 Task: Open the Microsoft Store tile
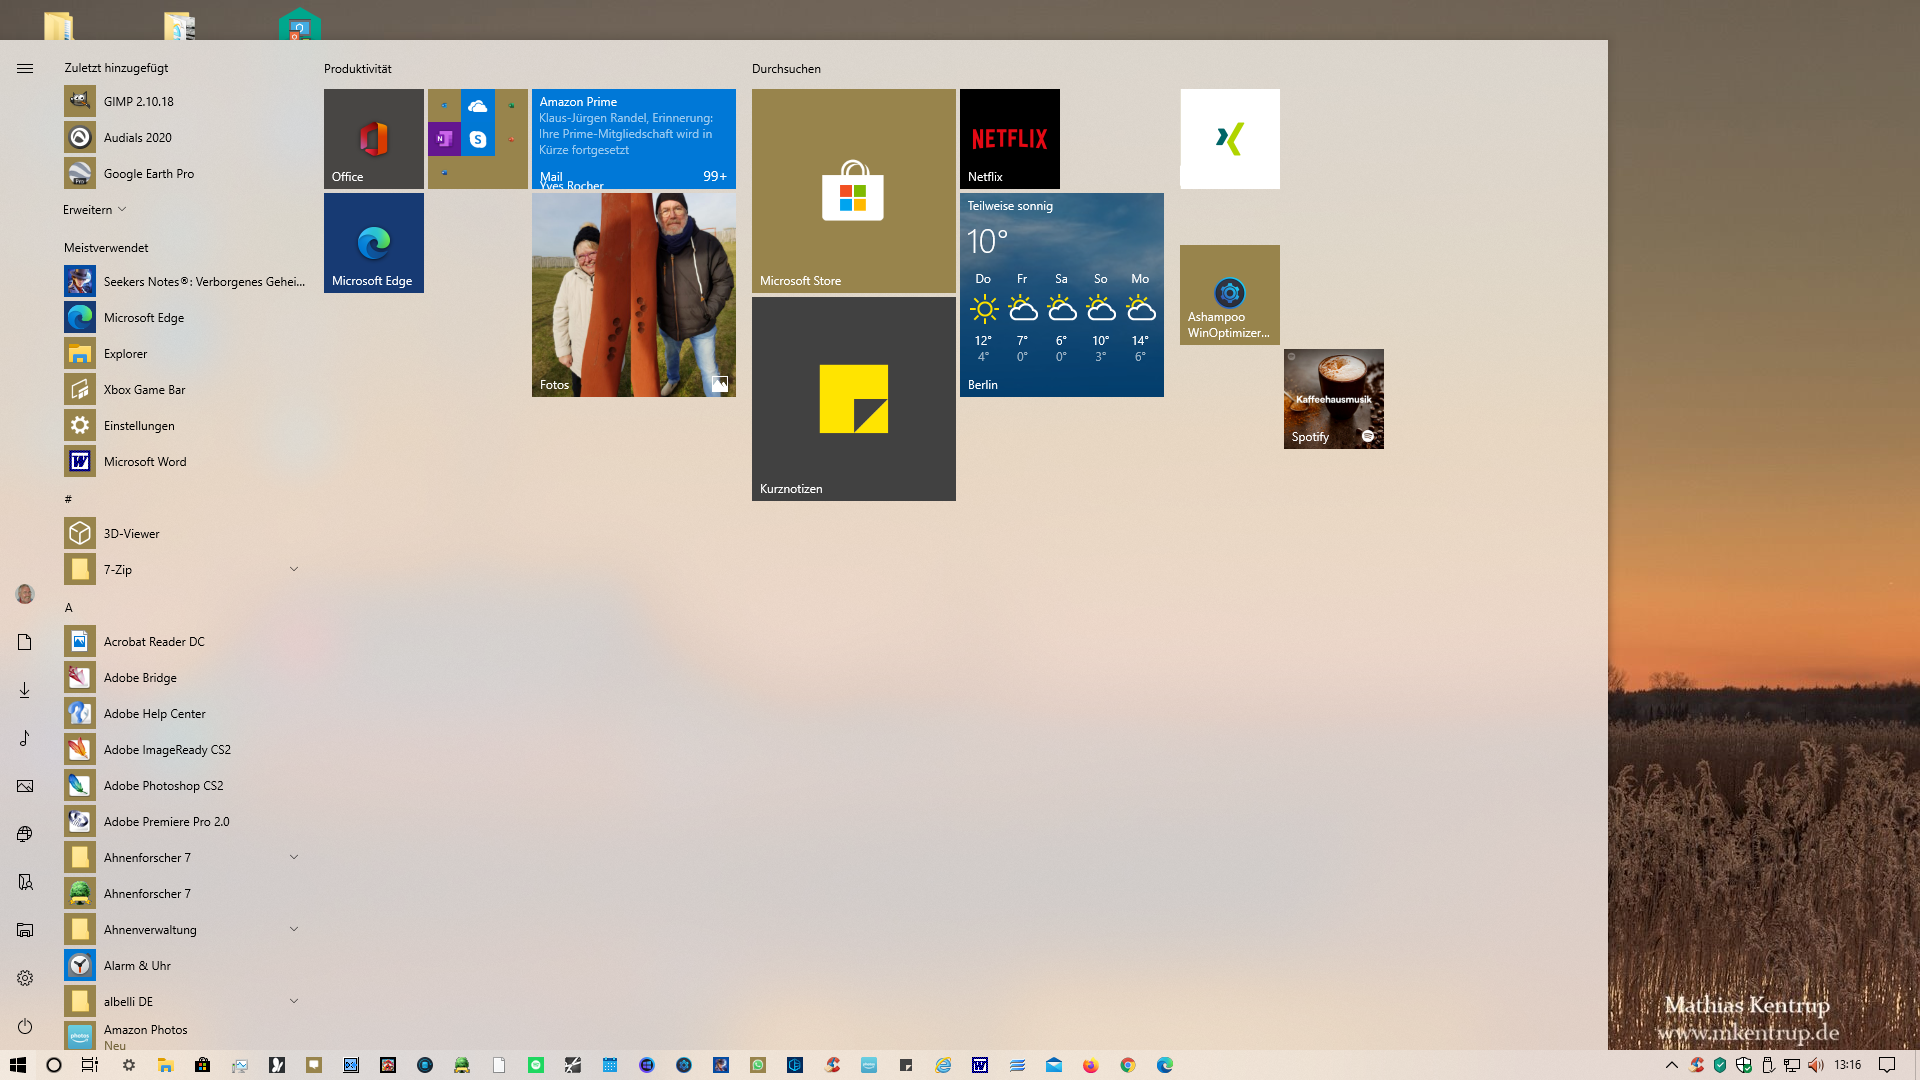coord(854,191)
